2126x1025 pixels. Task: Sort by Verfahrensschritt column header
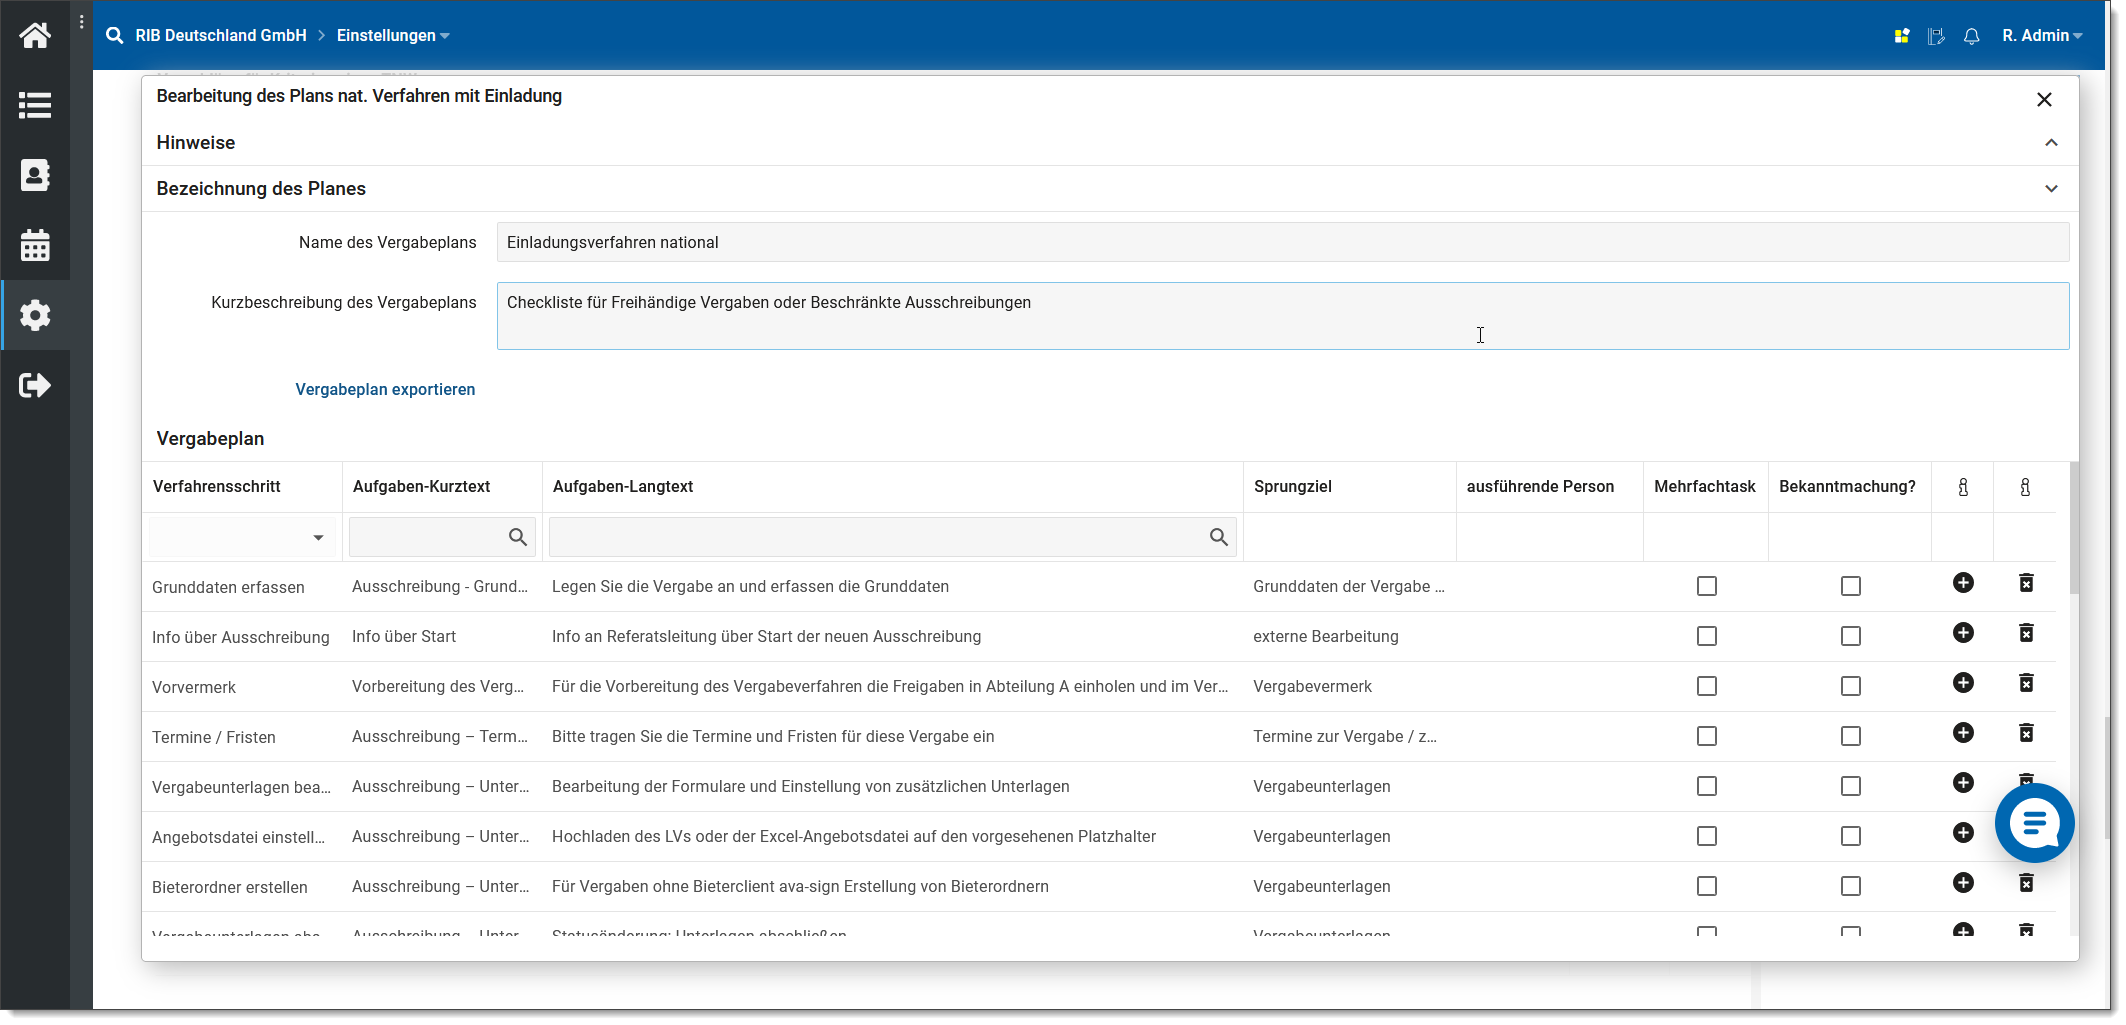[216, 486]
